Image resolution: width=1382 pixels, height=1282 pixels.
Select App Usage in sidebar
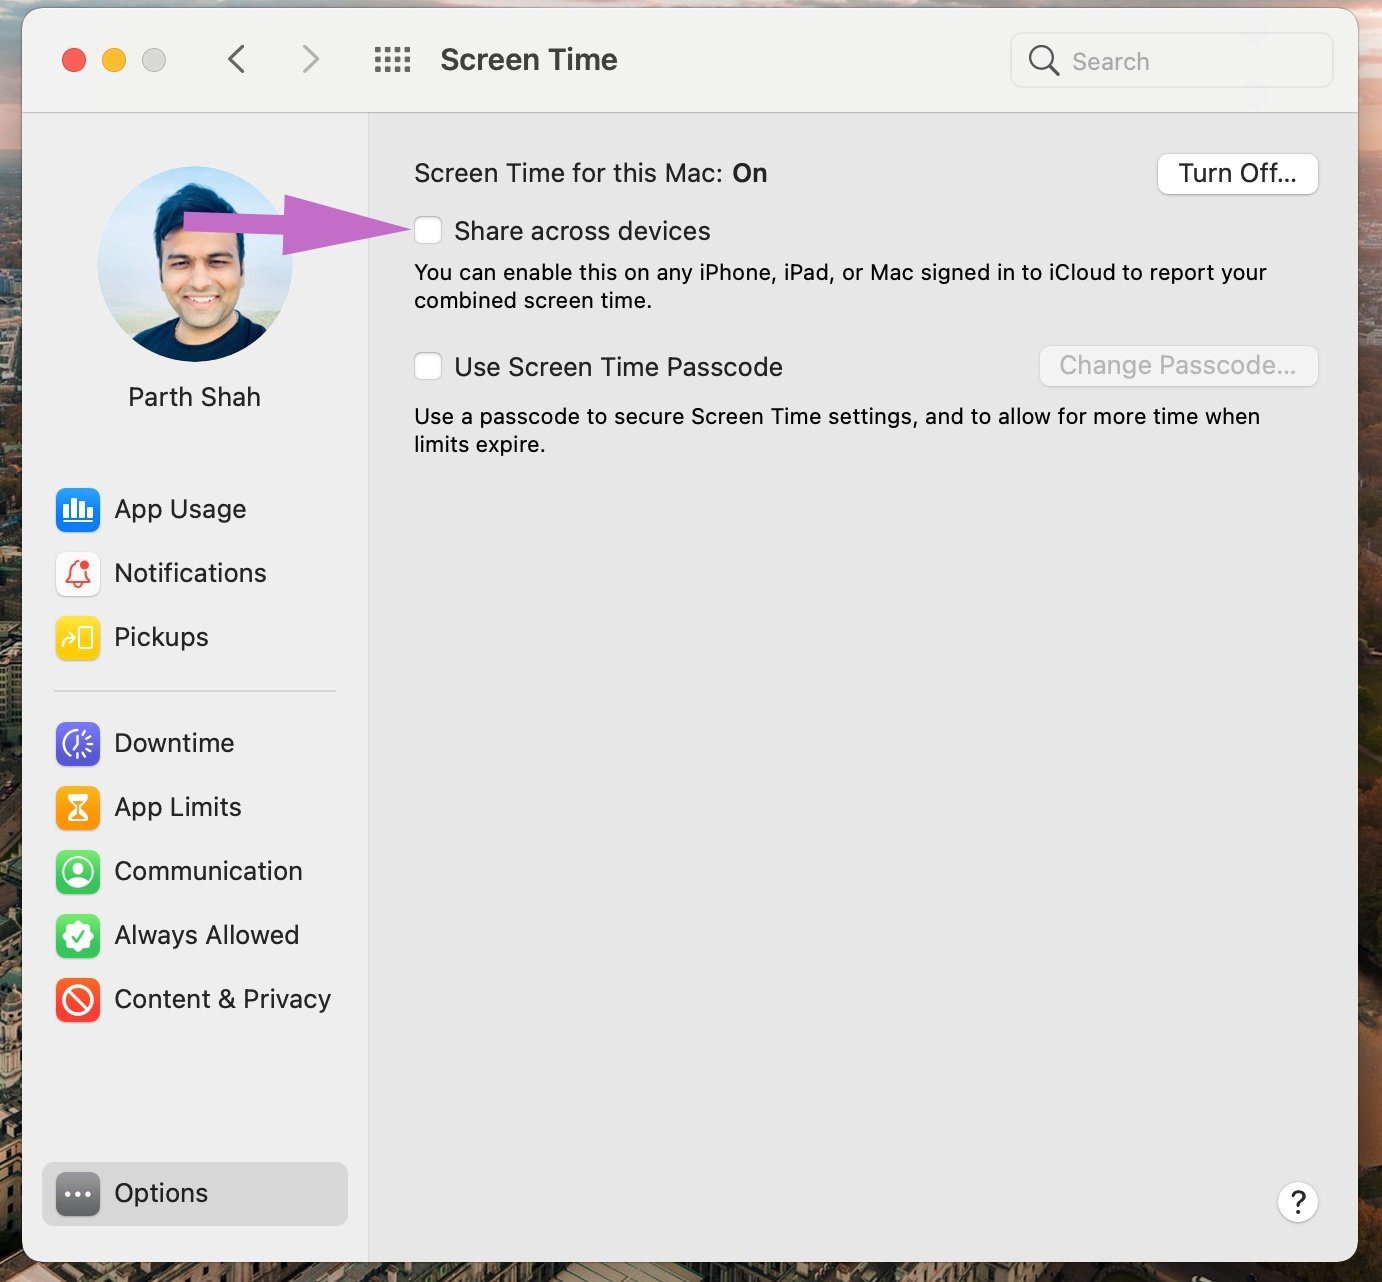[x=180, y=510]
